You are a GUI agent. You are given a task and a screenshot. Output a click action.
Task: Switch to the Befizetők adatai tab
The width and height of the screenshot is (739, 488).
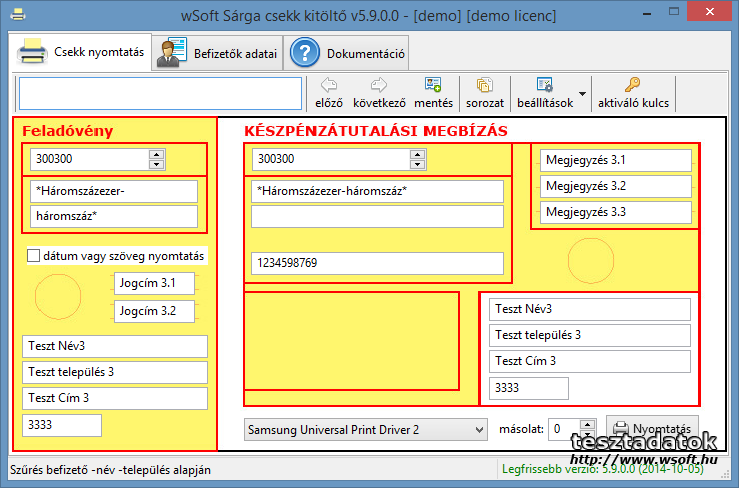pyautogui.click(x=217, y=53)
